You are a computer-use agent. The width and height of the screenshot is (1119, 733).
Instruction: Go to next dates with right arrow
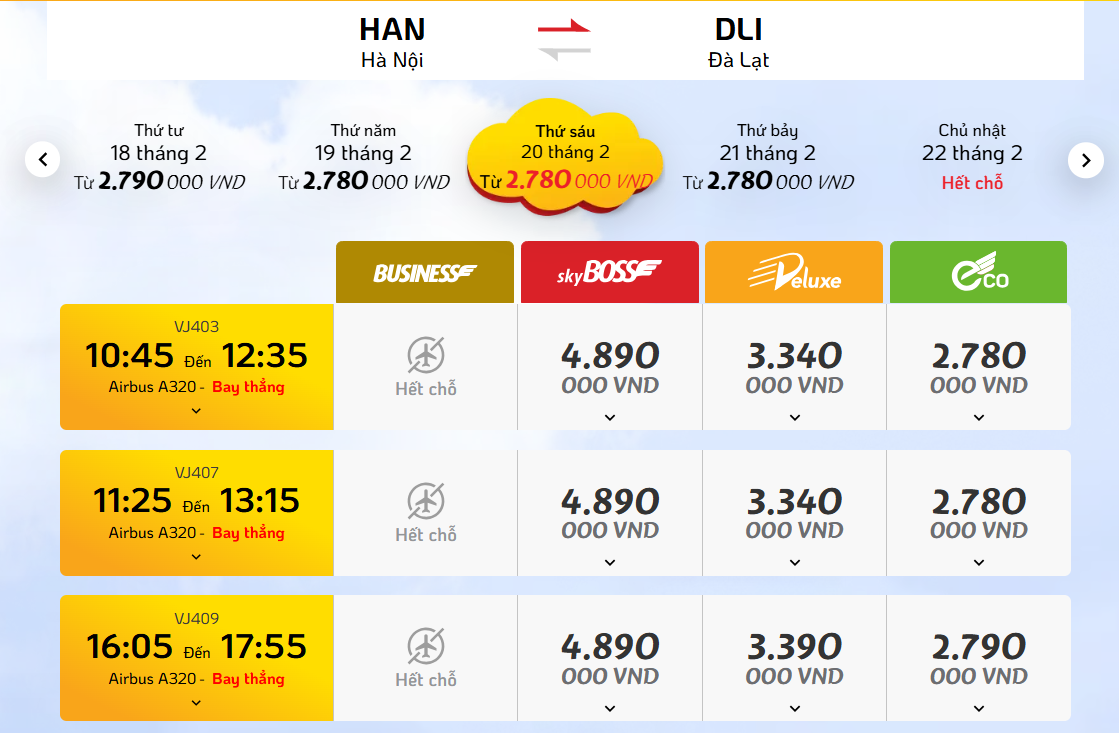(x=1085, y=160)
